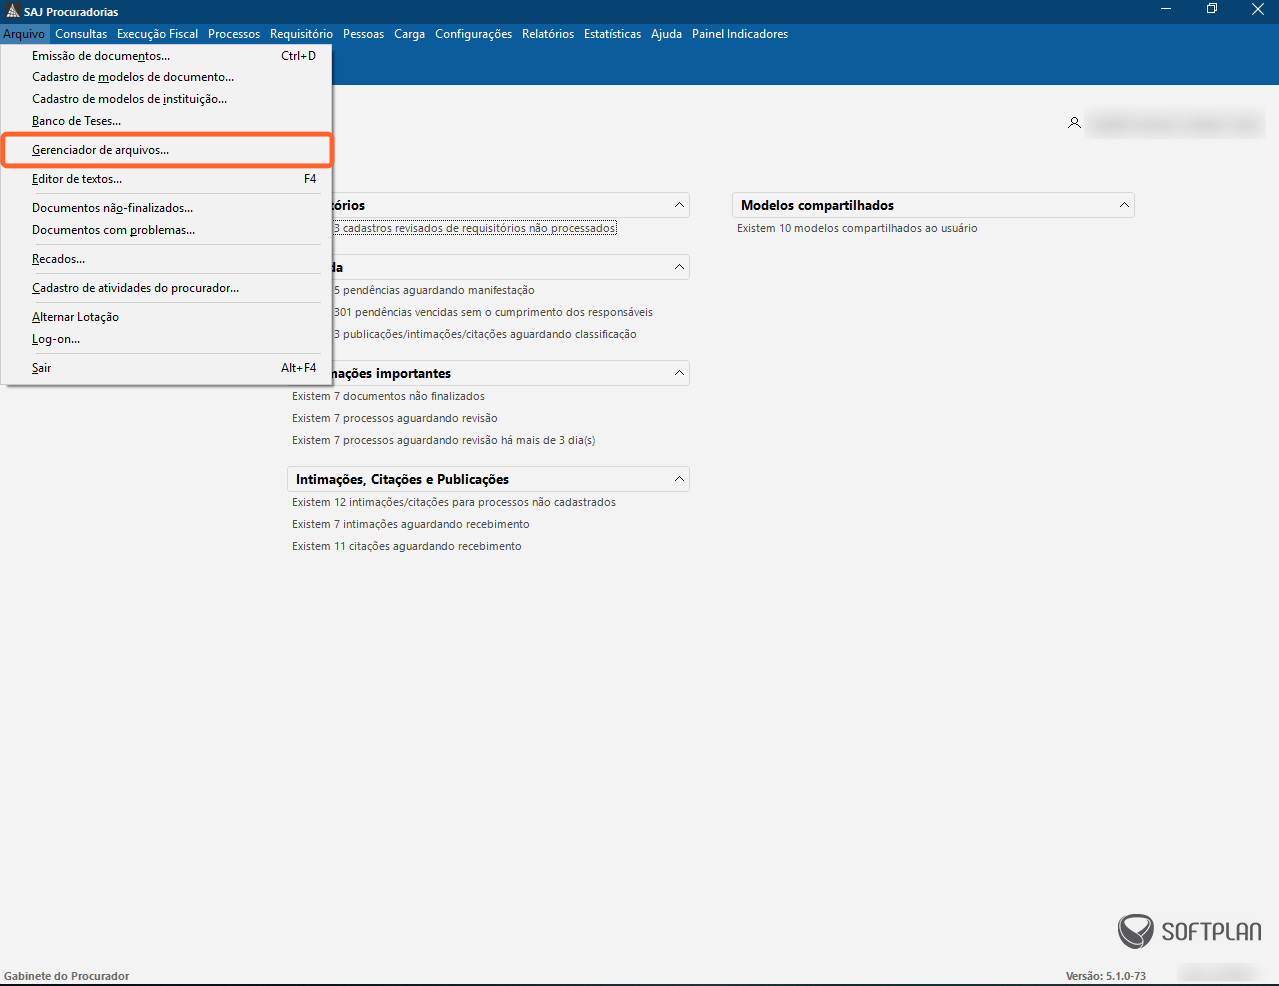The height and width of the screenshot is (986, 1279).
Task: Collapse the Intimações, Citações e Publicações panel
Action: click(x=679, y=479)
